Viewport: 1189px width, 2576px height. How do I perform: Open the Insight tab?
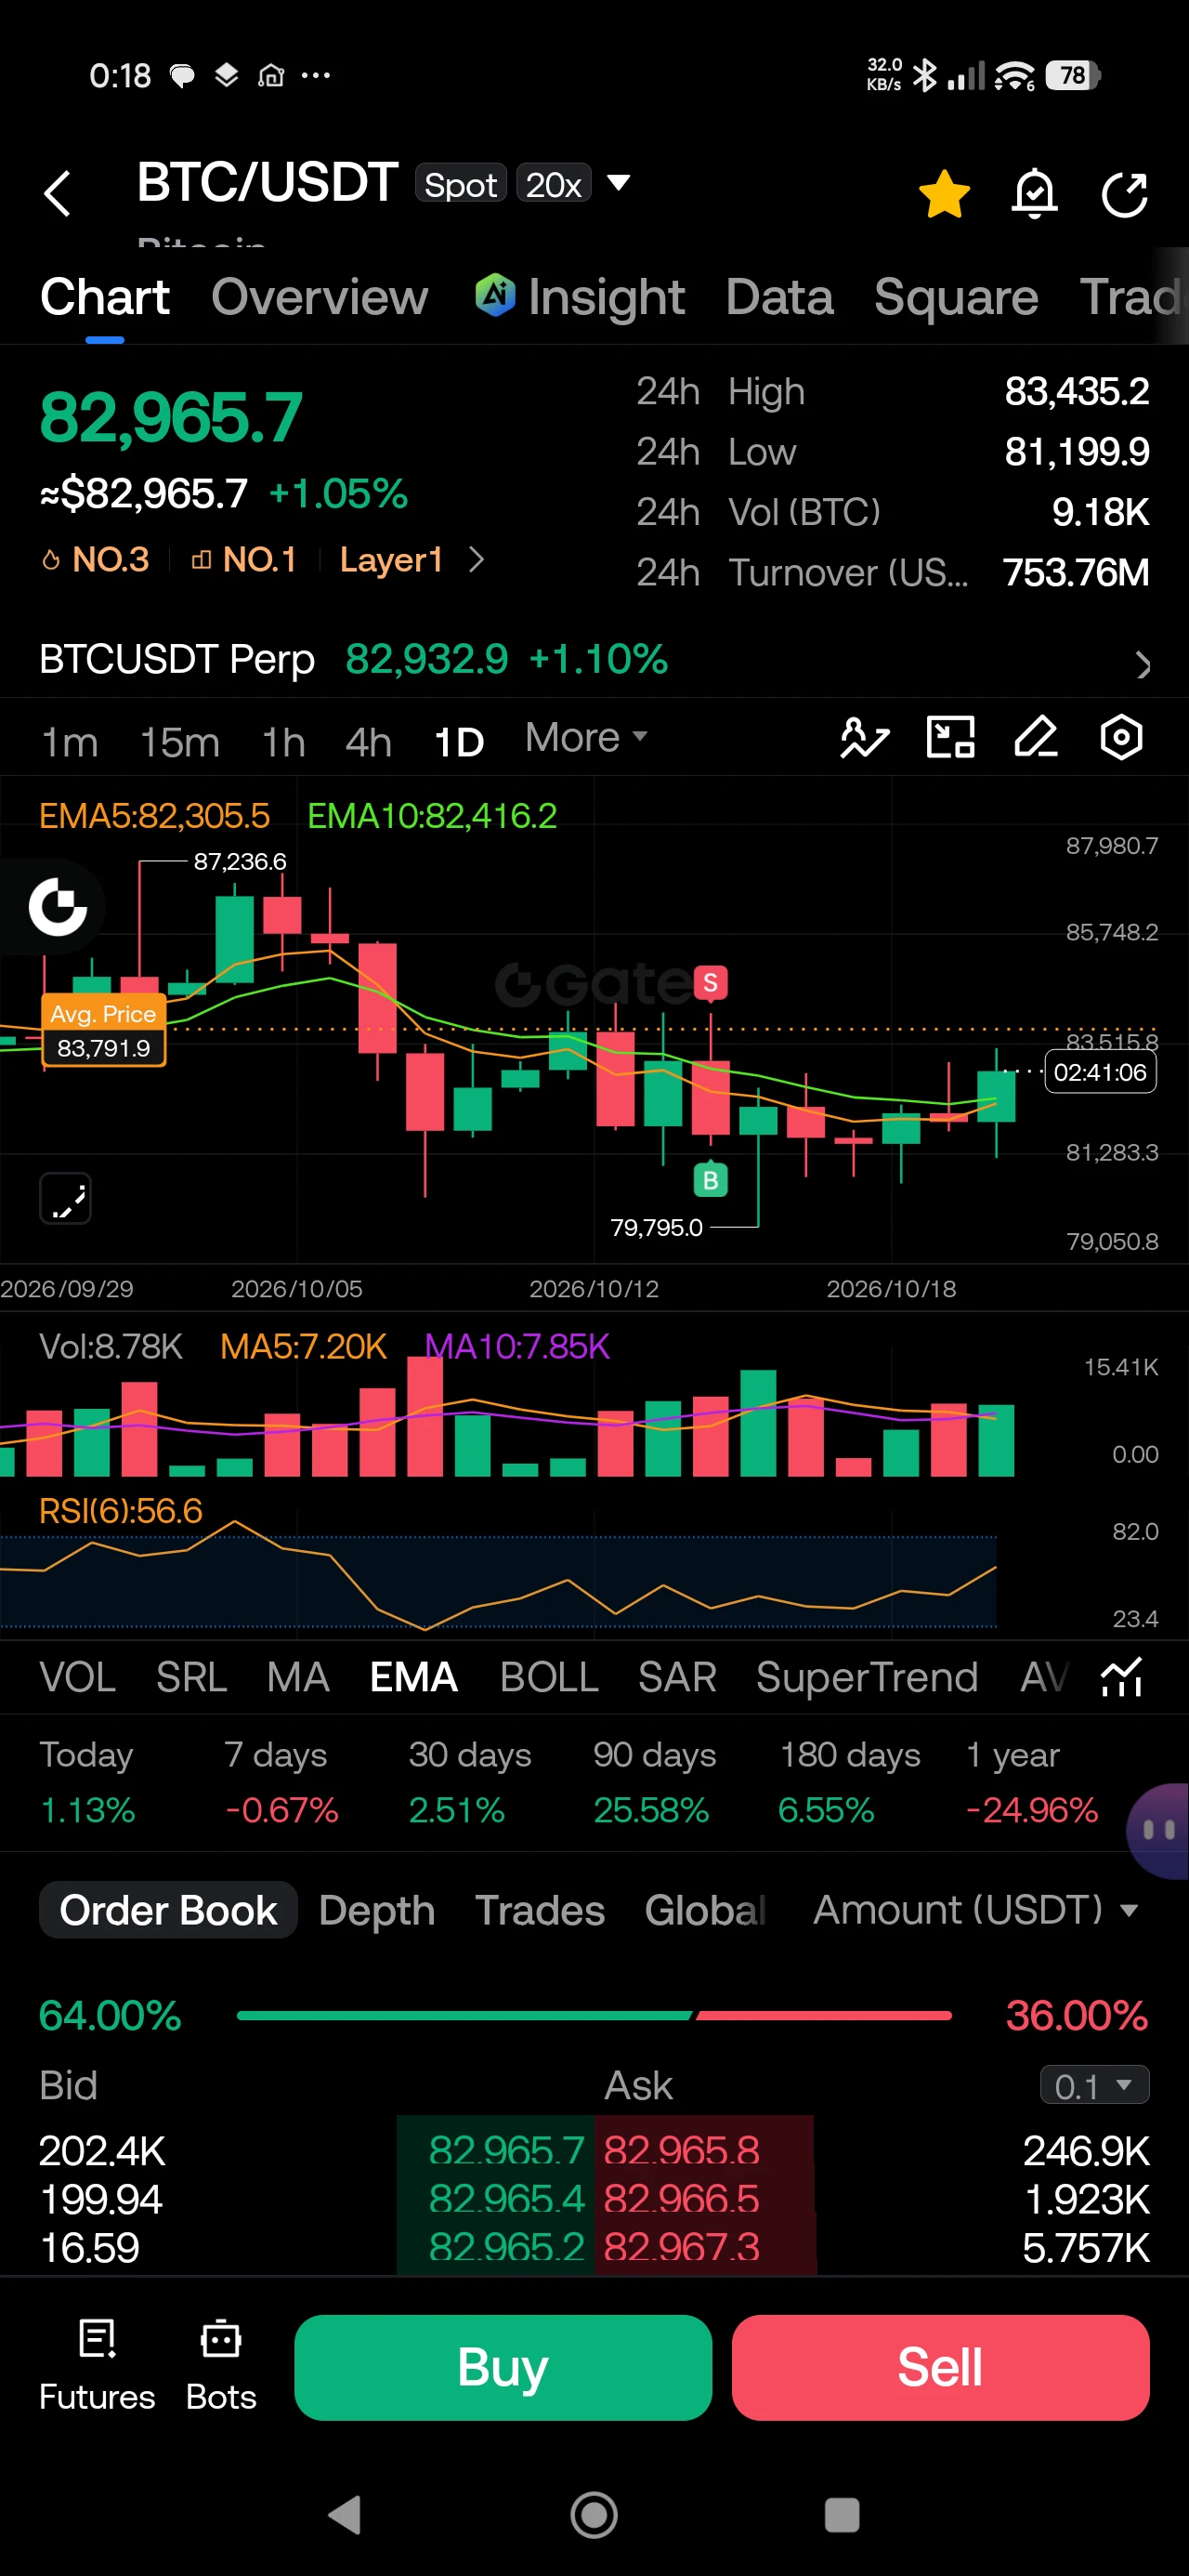point(580,297)
